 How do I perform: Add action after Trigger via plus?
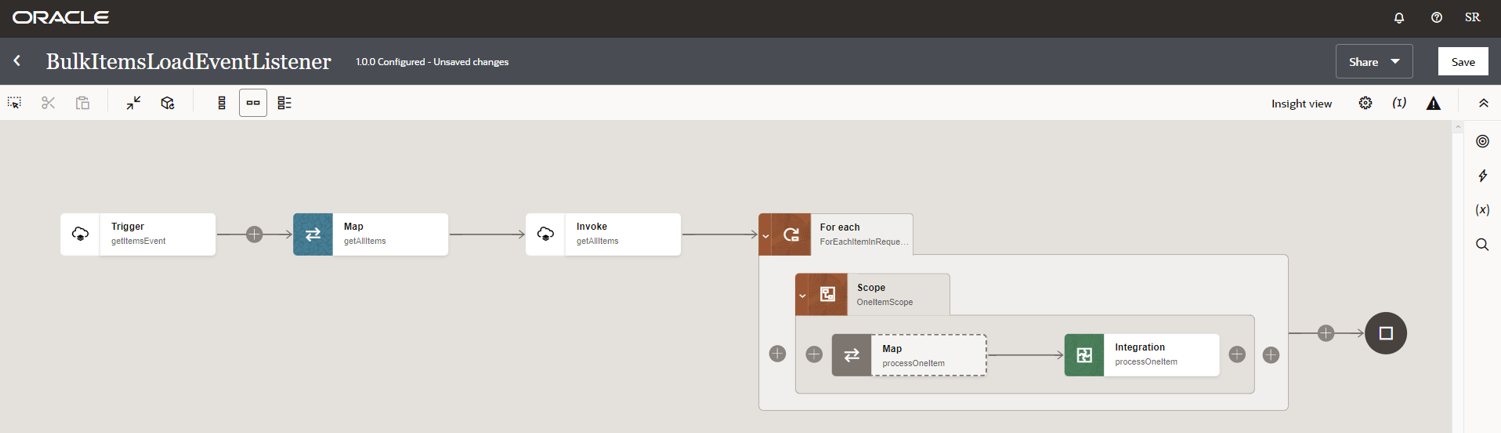click(x=254, y=234)
